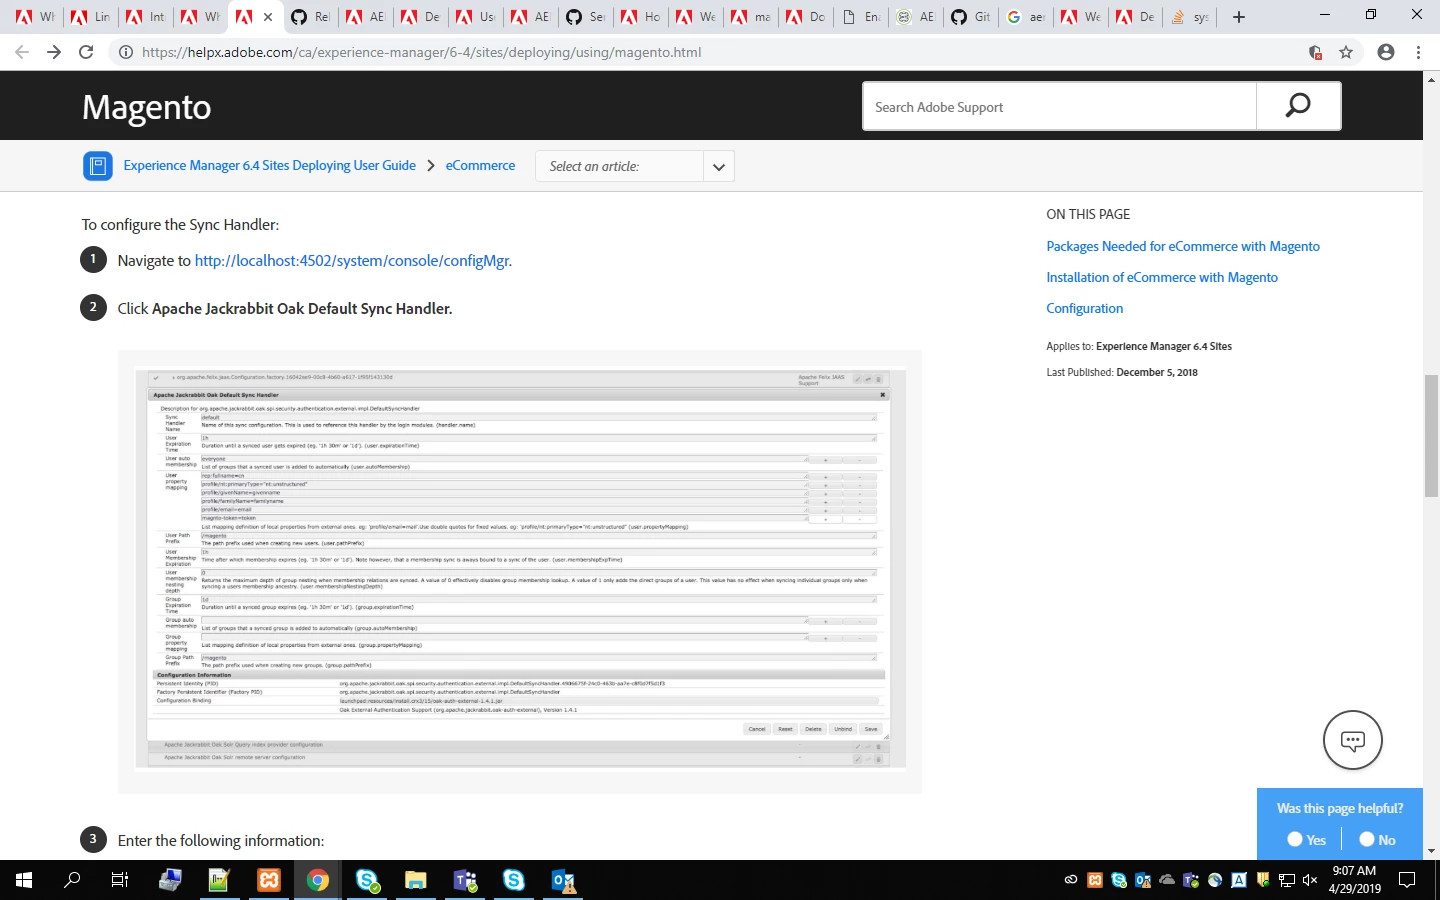Open the Sync Handler configuration screenshot
Screen dimensions: 1440x900
pyautogui.click(x=520, y=571)
